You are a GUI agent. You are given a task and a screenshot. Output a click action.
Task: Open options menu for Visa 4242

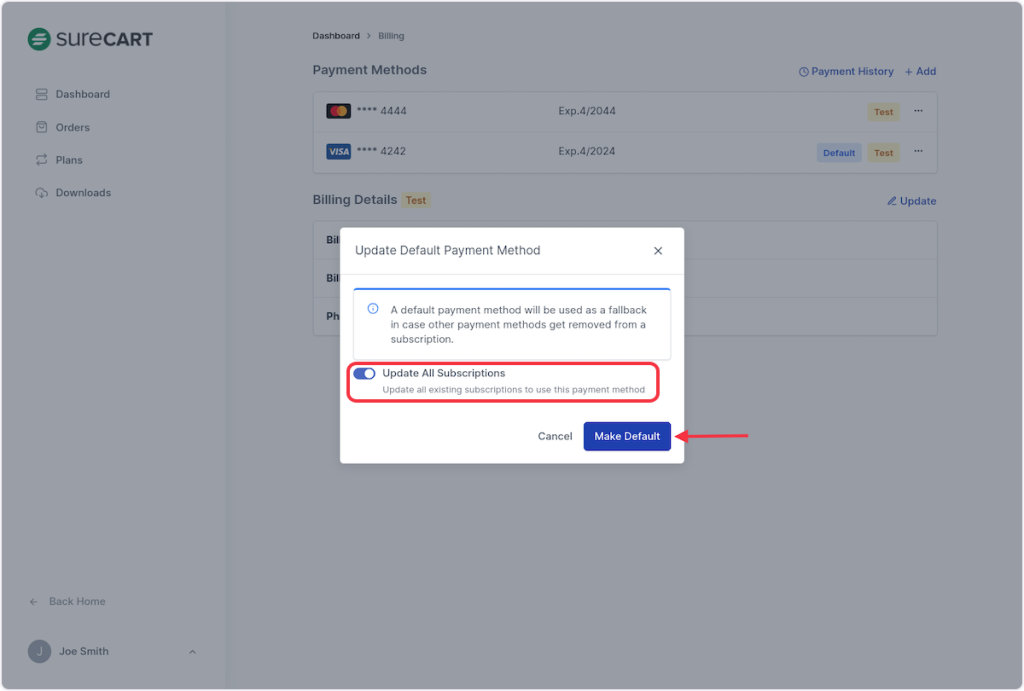click(918, 152)
